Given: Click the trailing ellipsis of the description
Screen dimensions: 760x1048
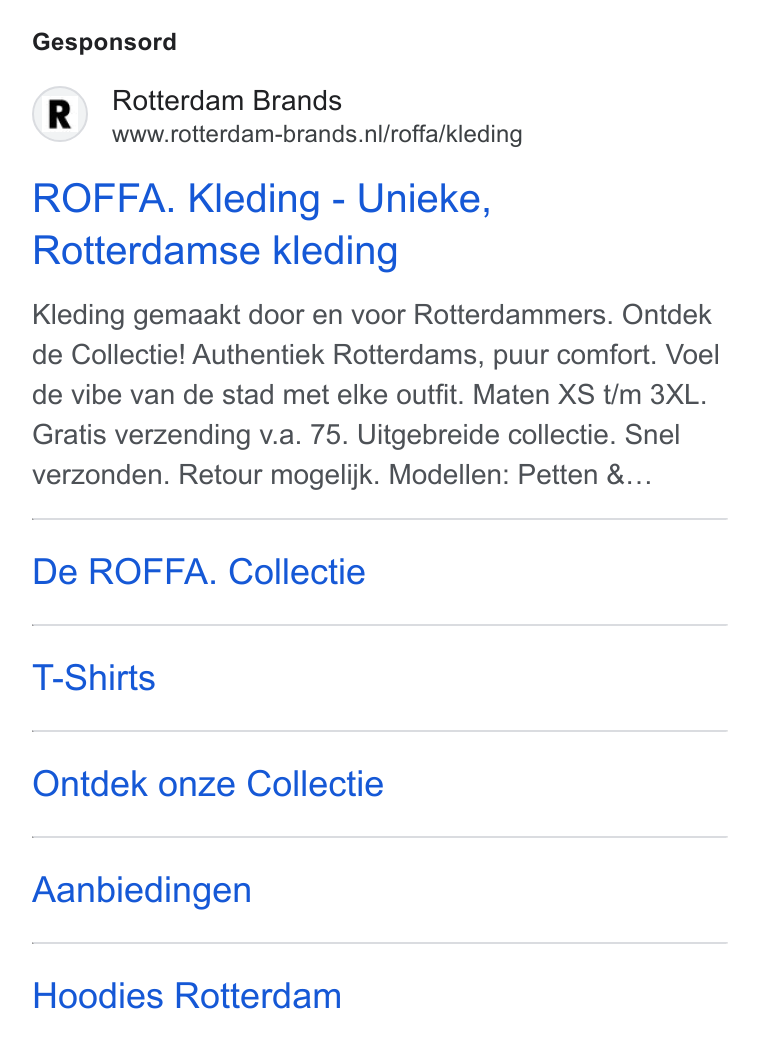Looking at the screenshot, I should [639, 475].
